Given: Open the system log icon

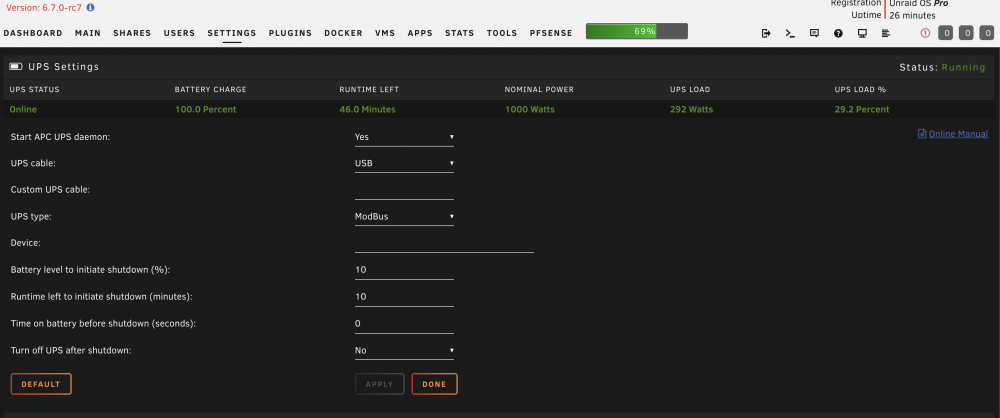Looking at the screenshot, I should (886, 33).
